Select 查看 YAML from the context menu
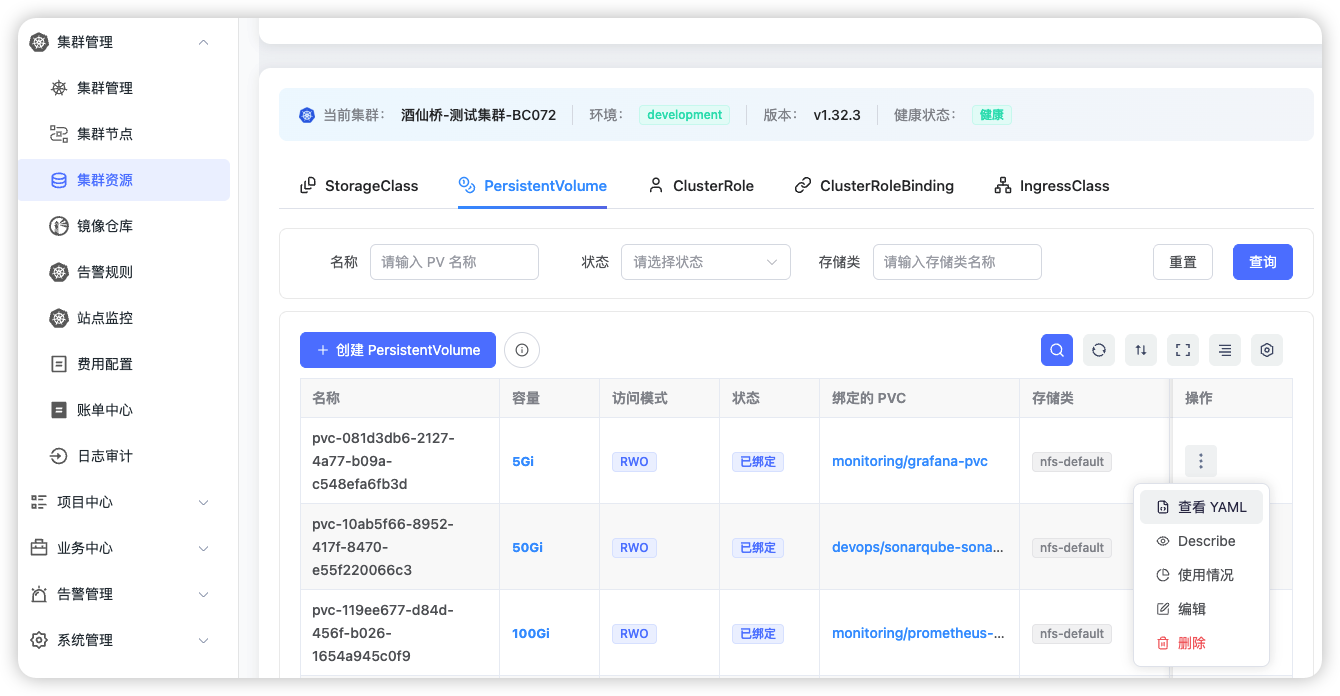This screenshot has width=1340, height=696. coord(1201,507)
